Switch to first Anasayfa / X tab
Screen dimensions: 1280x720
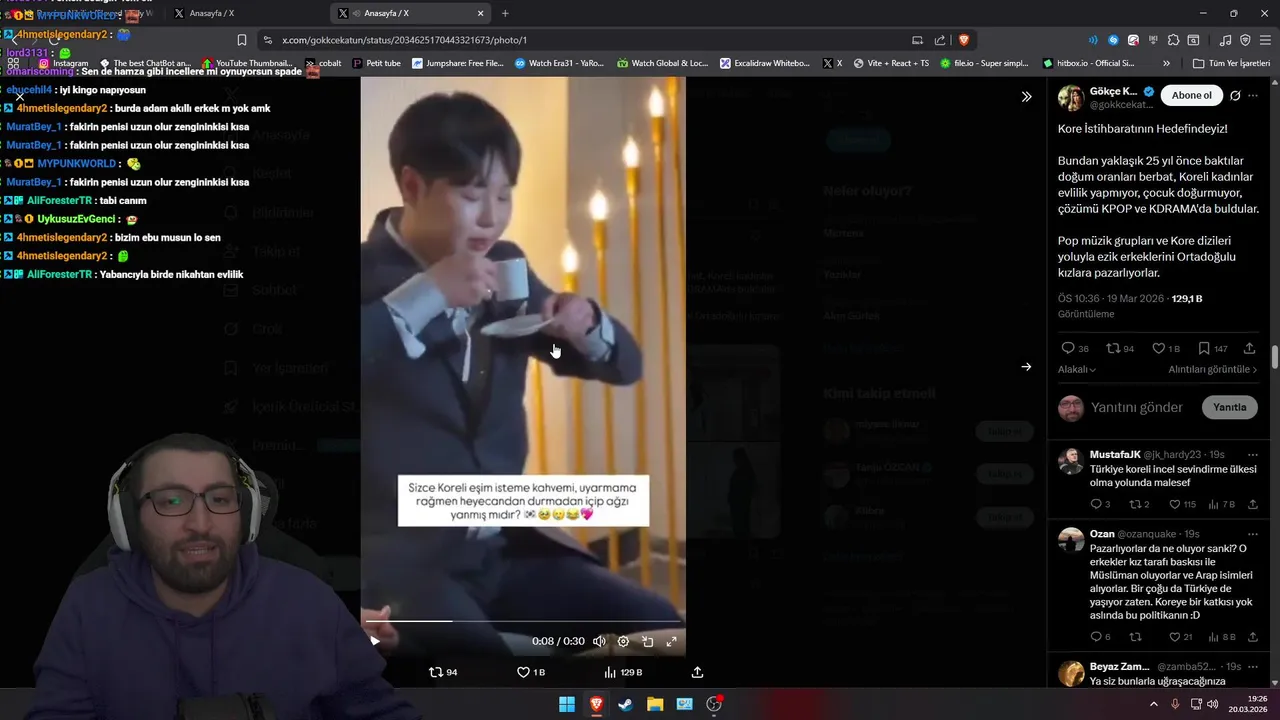coord(243,13)
